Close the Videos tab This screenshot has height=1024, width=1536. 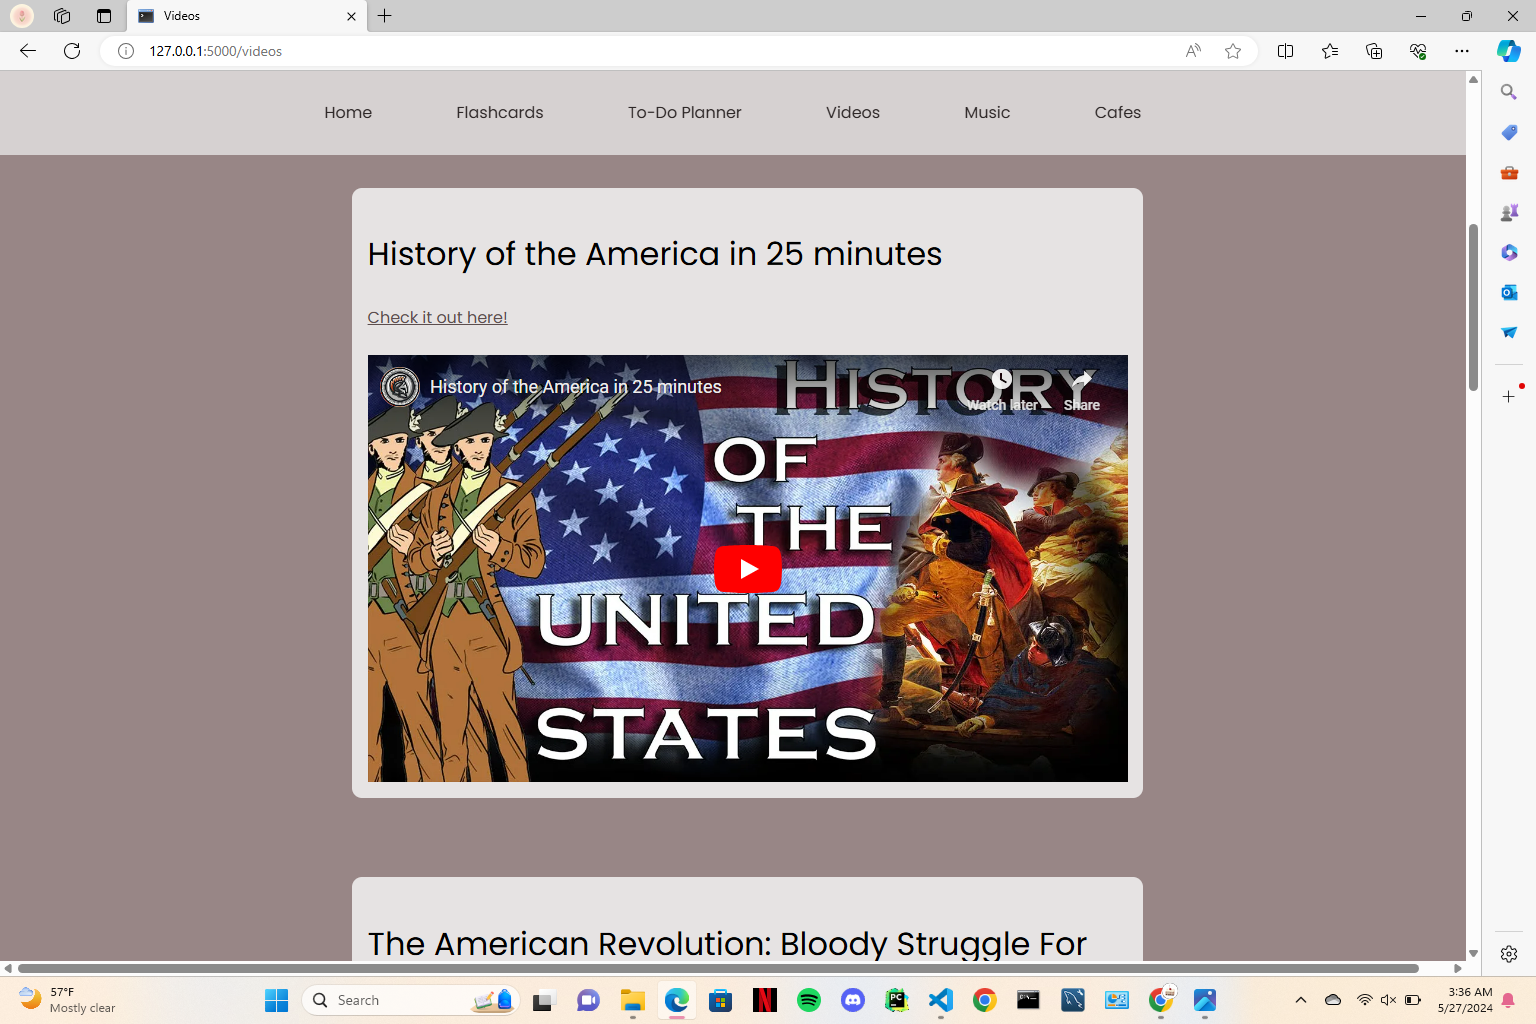351,16
